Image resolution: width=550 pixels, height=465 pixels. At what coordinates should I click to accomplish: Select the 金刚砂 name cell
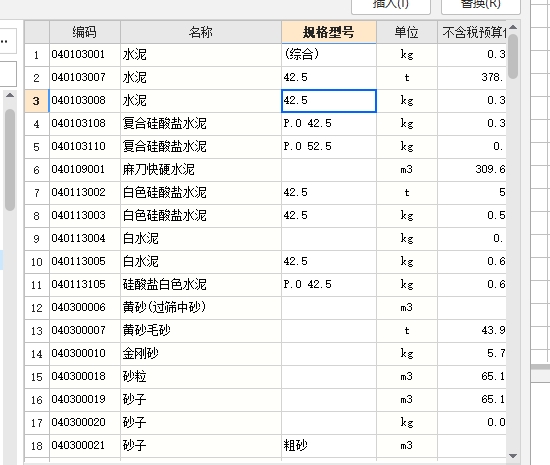(x=201, y=353)
